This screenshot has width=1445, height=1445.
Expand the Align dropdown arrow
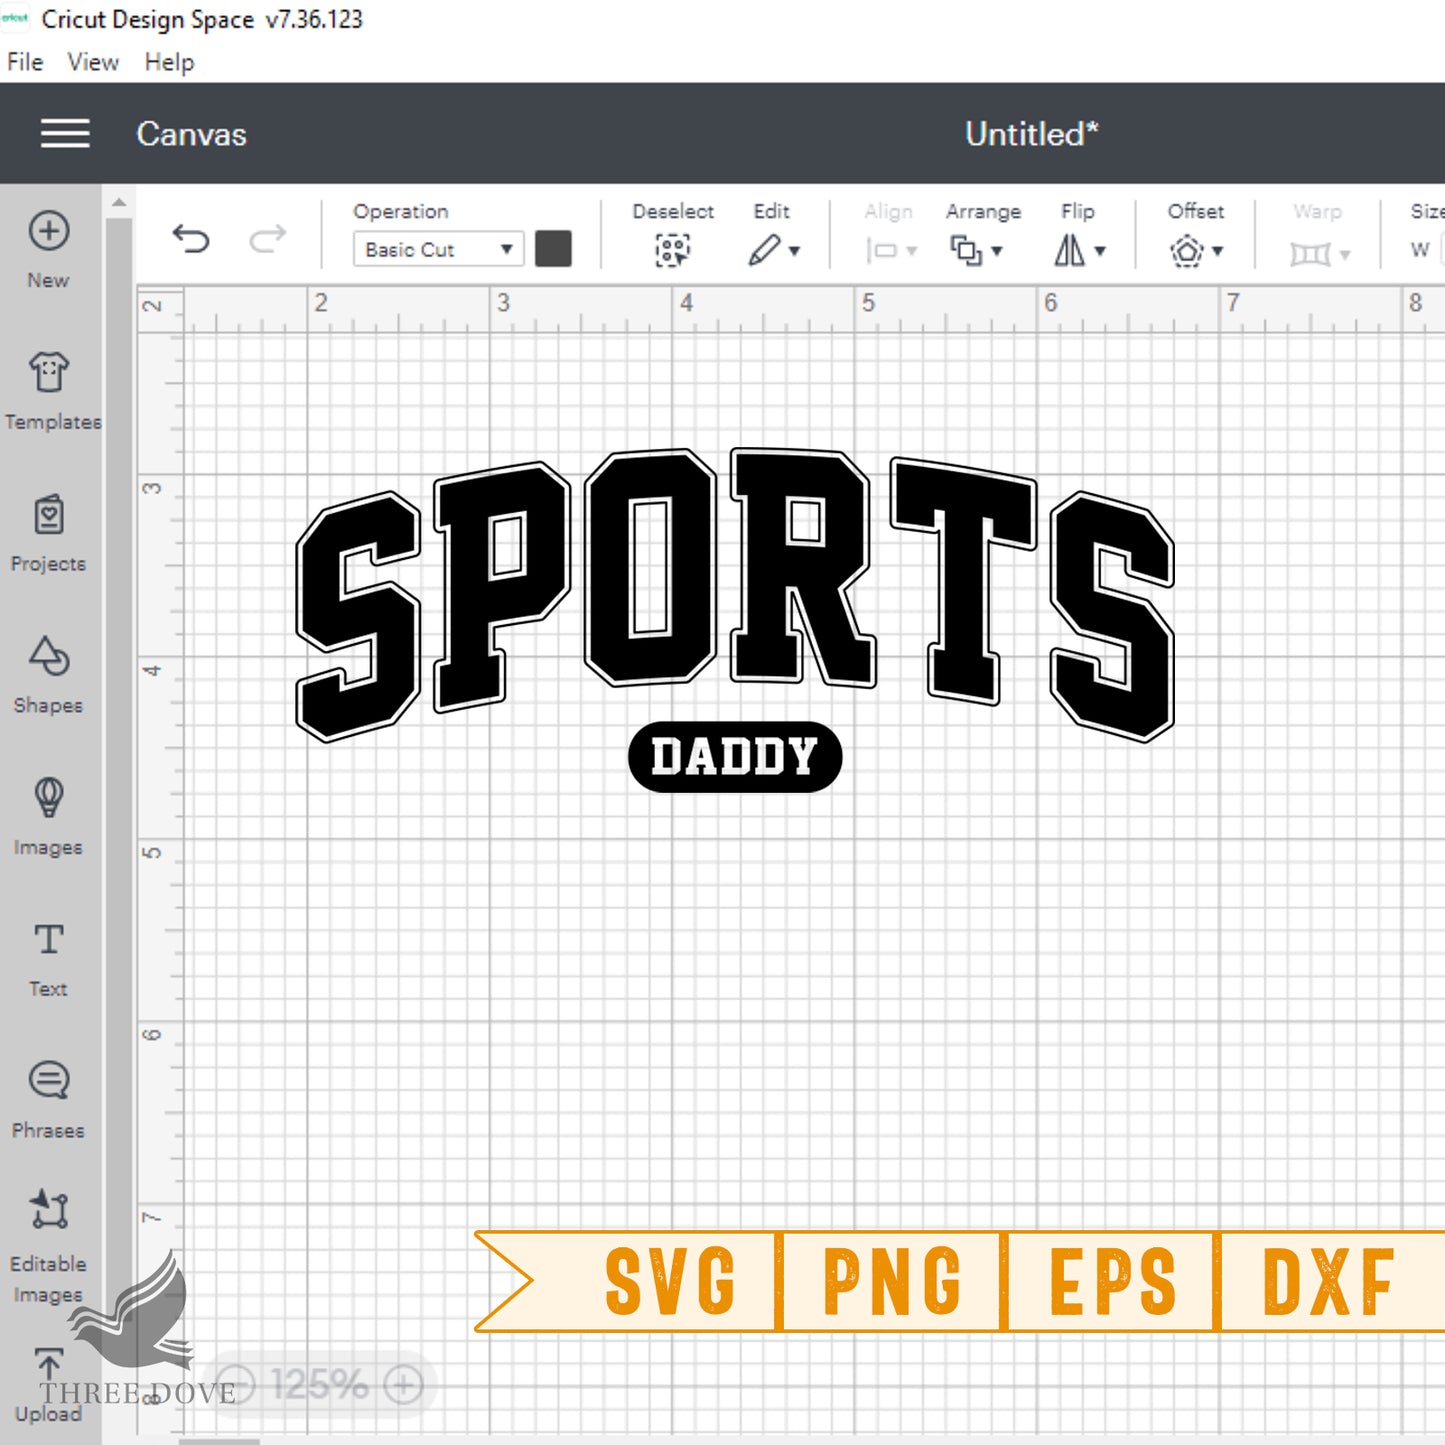912,251
